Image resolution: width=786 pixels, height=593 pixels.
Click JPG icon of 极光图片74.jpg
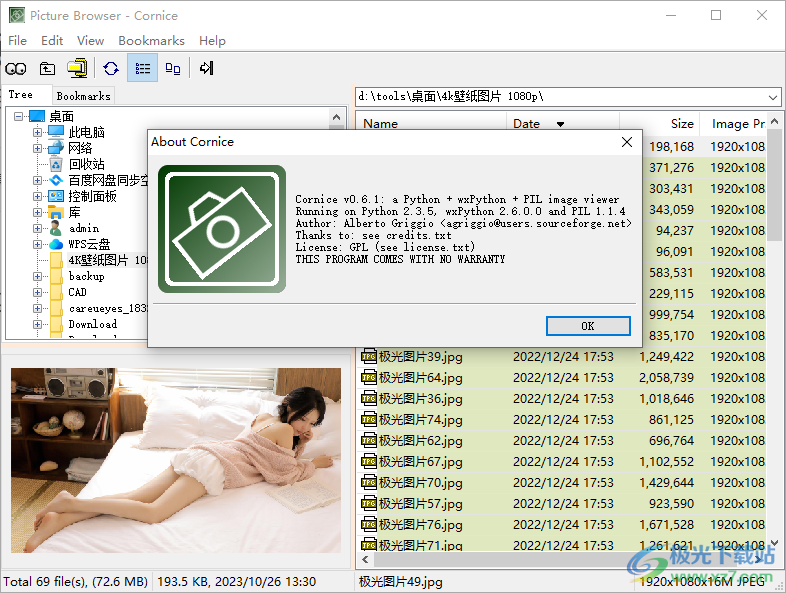(x=369, y=420)
